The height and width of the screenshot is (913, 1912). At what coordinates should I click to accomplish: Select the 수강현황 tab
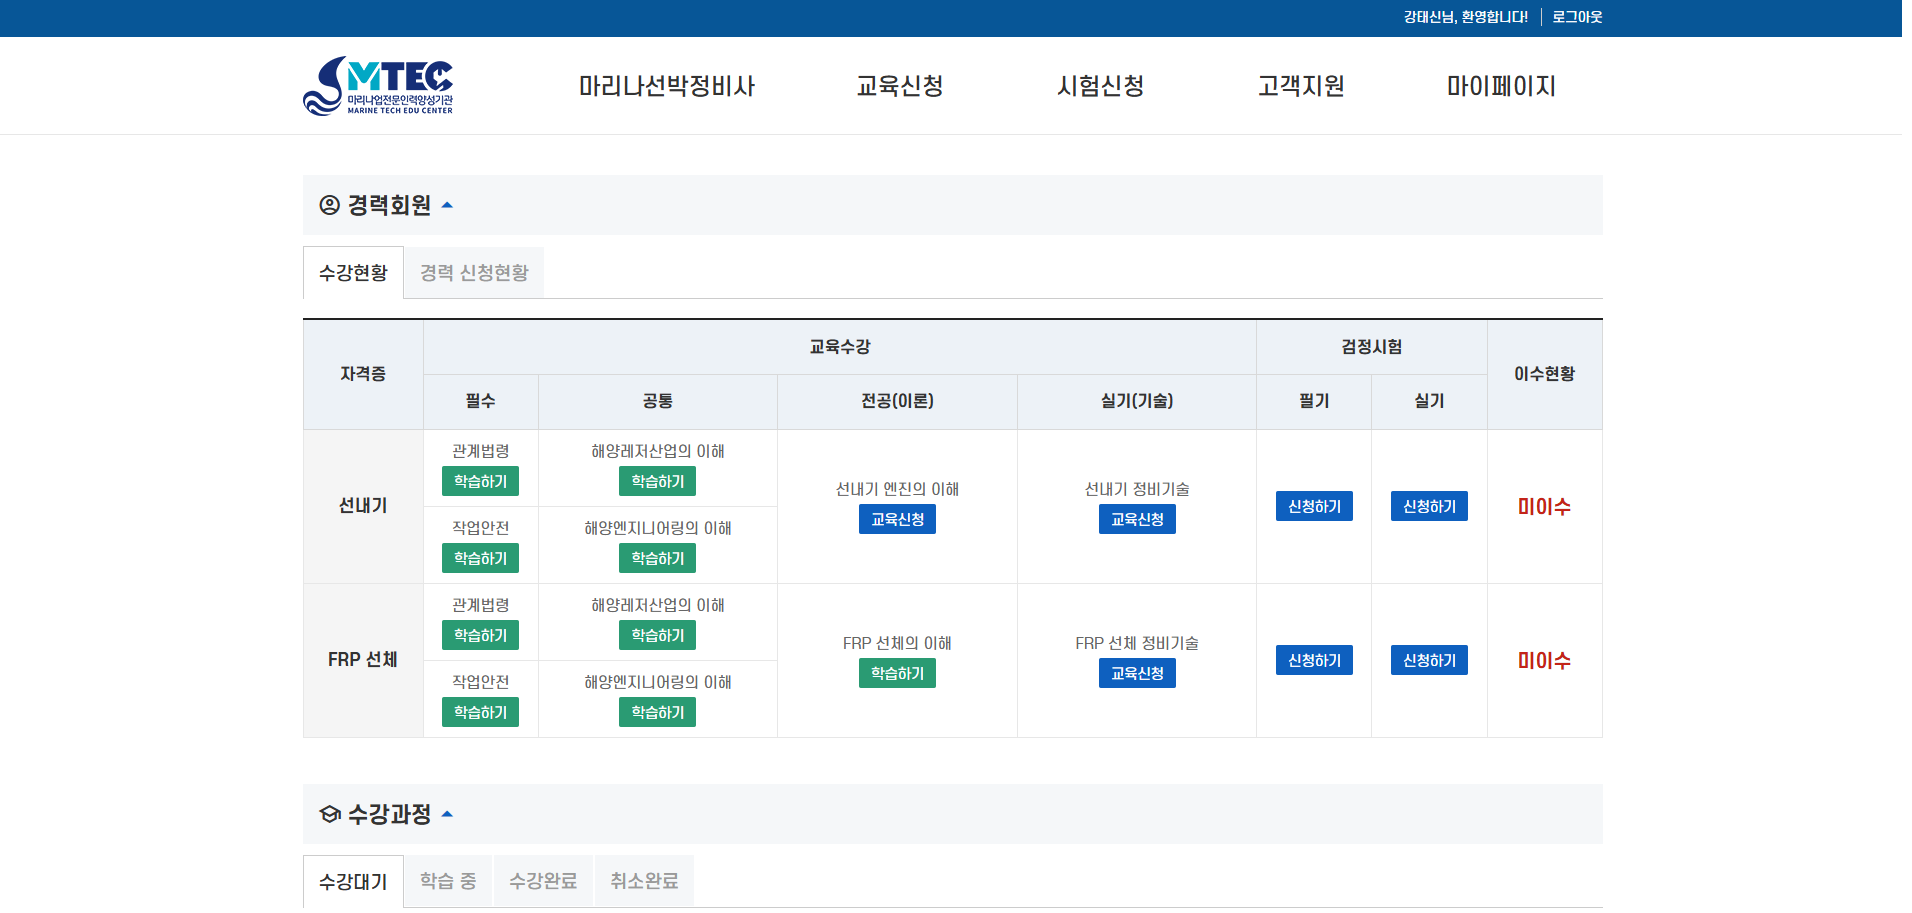[x=353, y=273]
